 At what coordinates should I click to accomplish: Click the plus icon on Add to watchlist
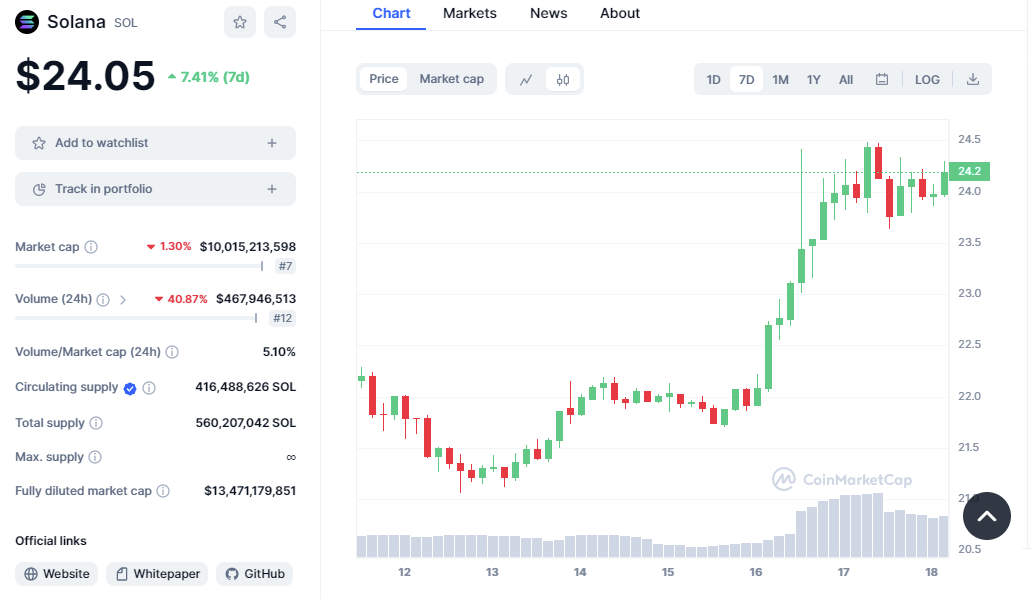(x=272, y=143)
